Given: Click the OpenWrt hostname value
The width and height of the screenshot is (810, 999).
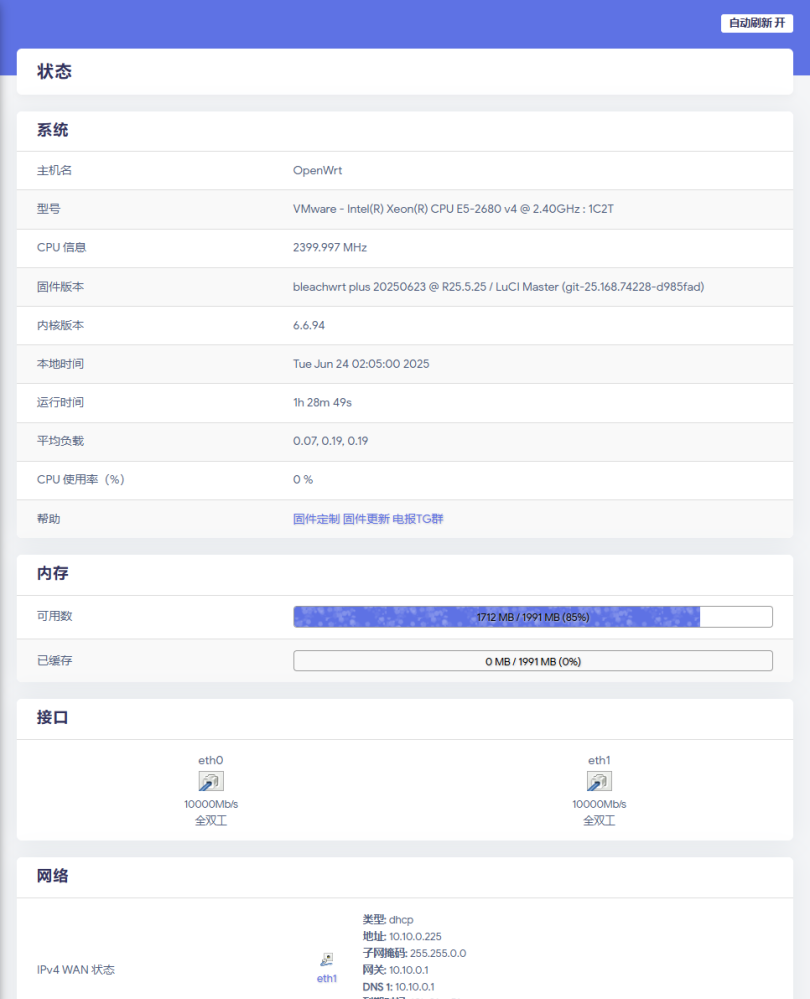Looking at the screenshot, I should (317, 170).
